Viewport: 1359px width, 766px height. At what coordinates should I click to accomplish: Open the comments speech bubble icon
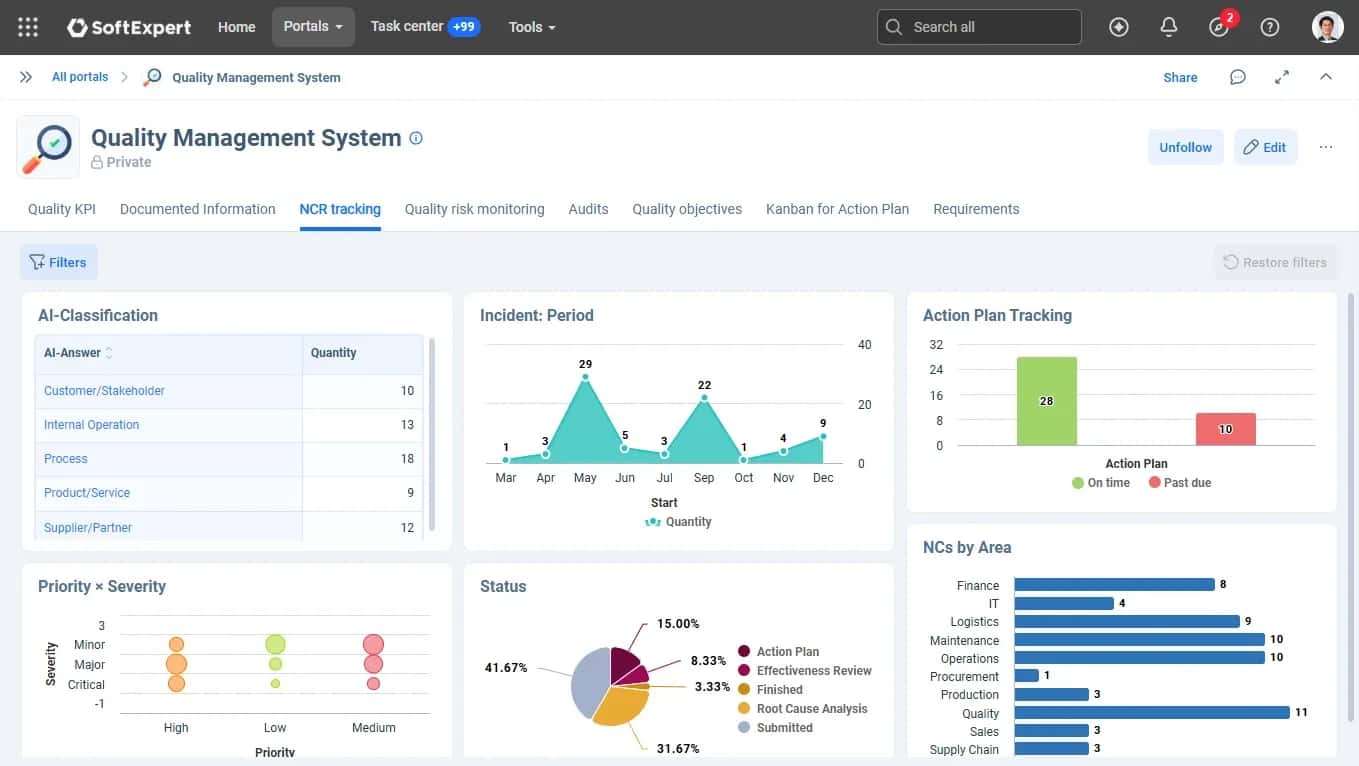[1238, 77]
